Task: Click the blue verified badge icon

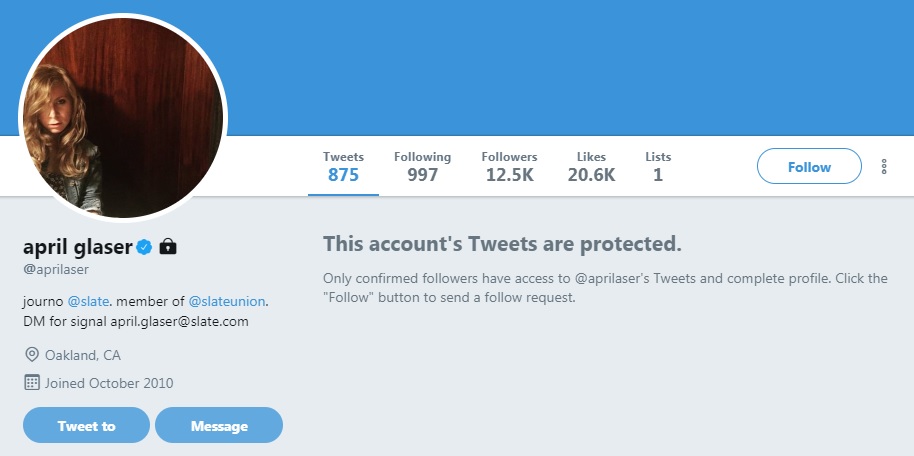Action: click(144, 247)
